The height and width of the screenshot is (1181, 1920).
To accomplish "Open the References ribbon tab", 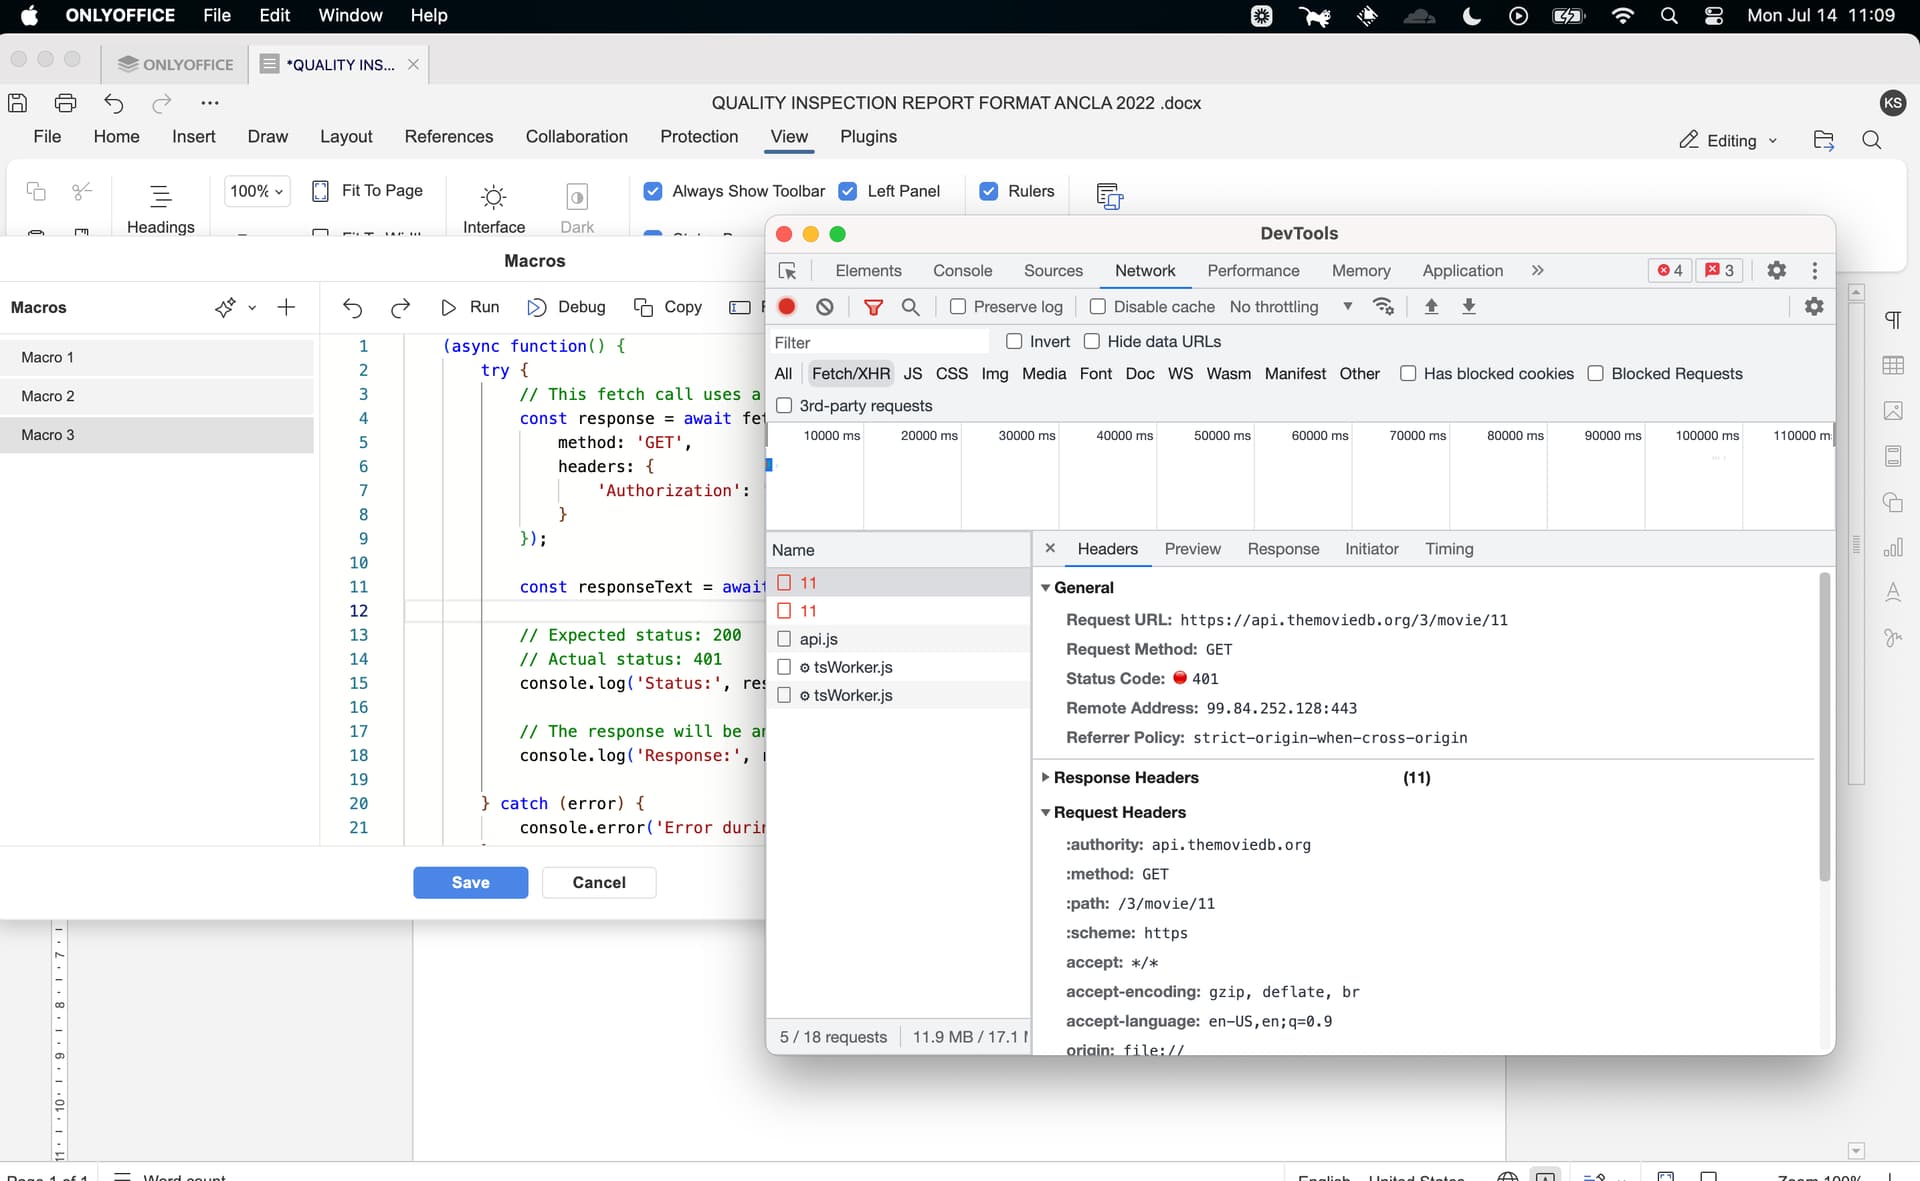I will coord(449,137).
